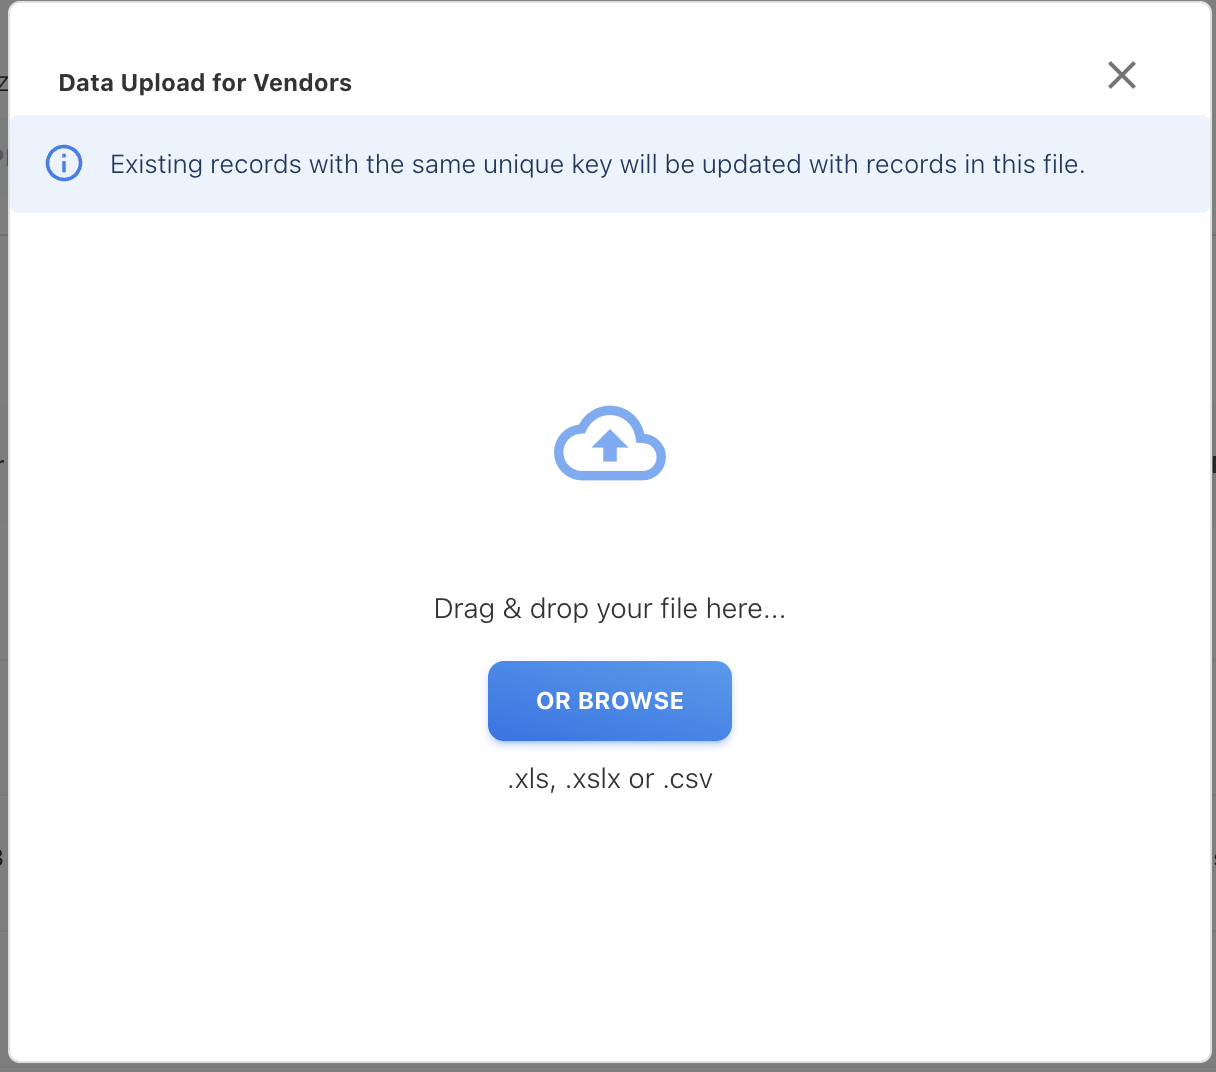The width and height of the screenshot is (1216, 1072).
Task: Click the cloud upload icon
Action: 610,443
